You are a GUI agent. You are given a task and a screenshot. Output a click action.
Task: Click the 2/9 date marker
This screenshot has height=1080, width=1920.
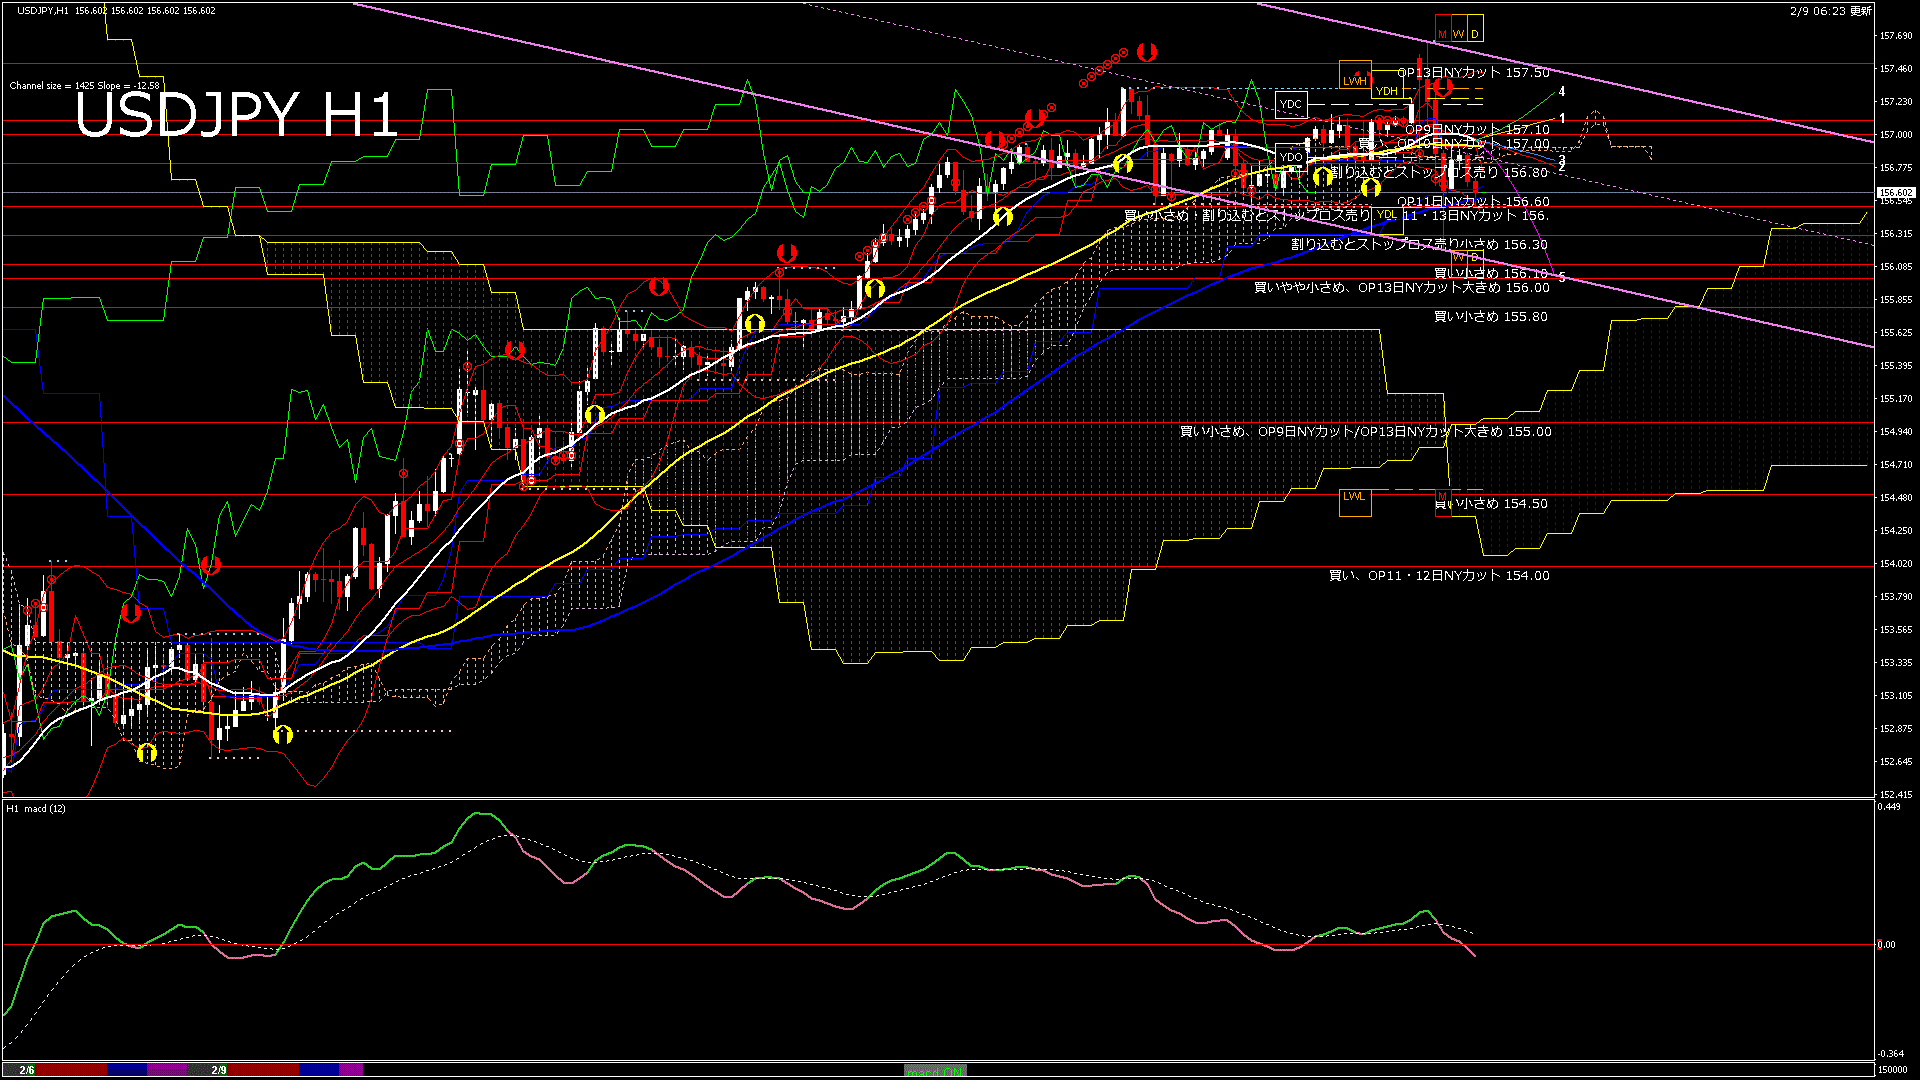219,1070
